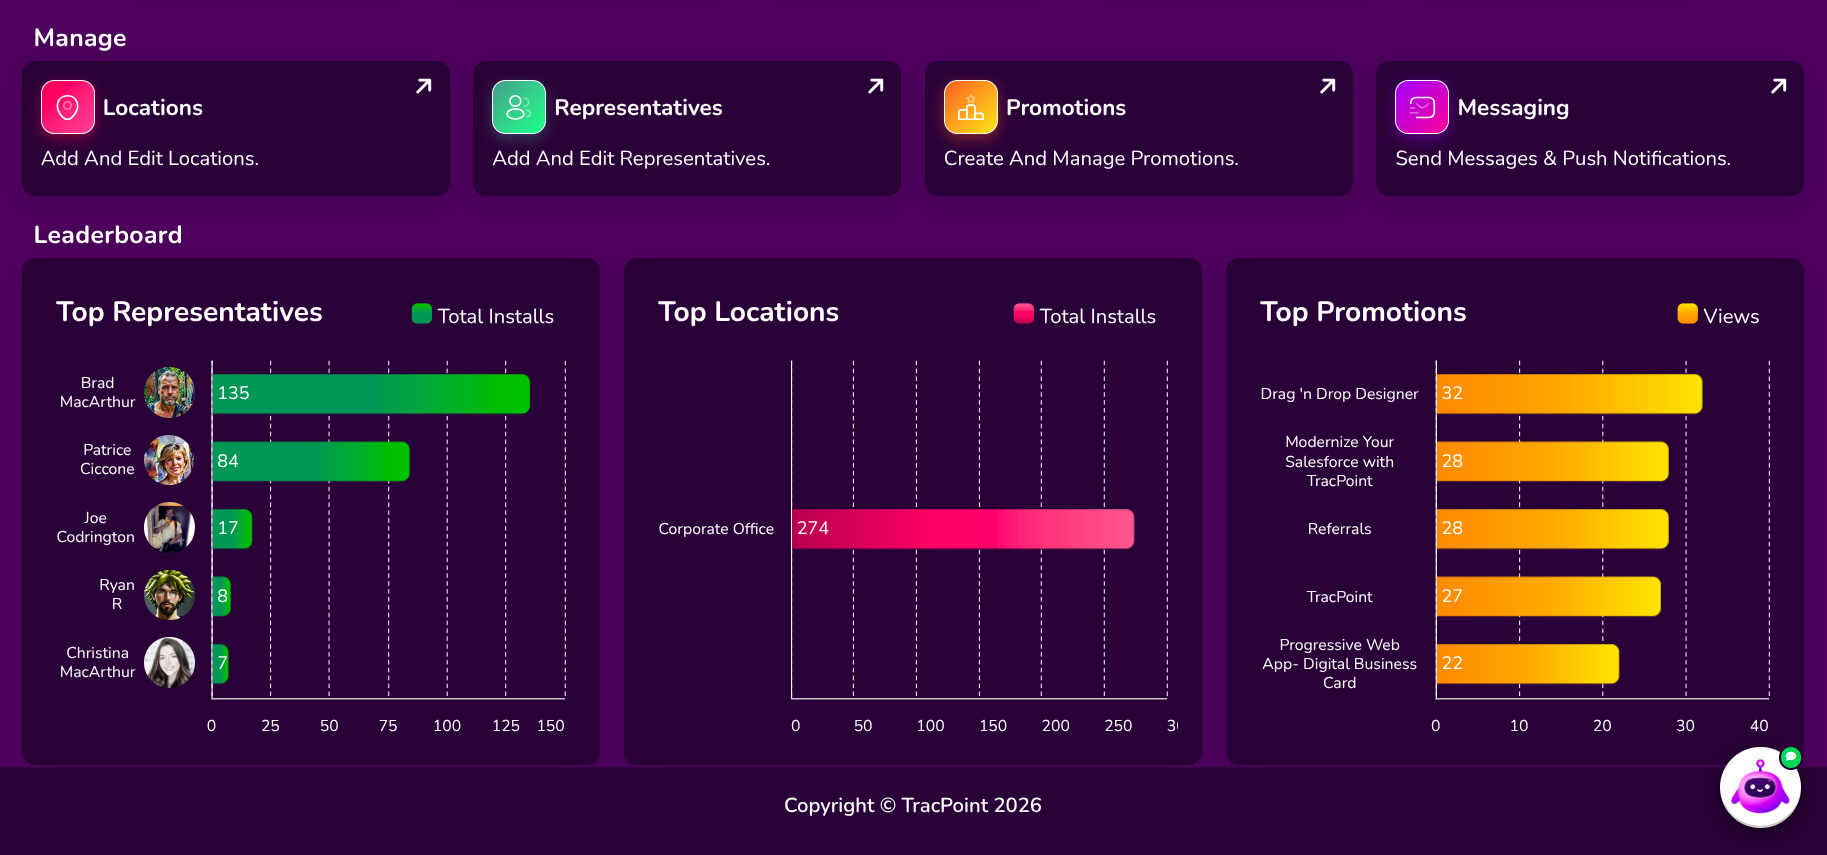Click Modernize Your Salesforce 28 views bar
Screen dimensions: 1827x855
(1553, 461)
